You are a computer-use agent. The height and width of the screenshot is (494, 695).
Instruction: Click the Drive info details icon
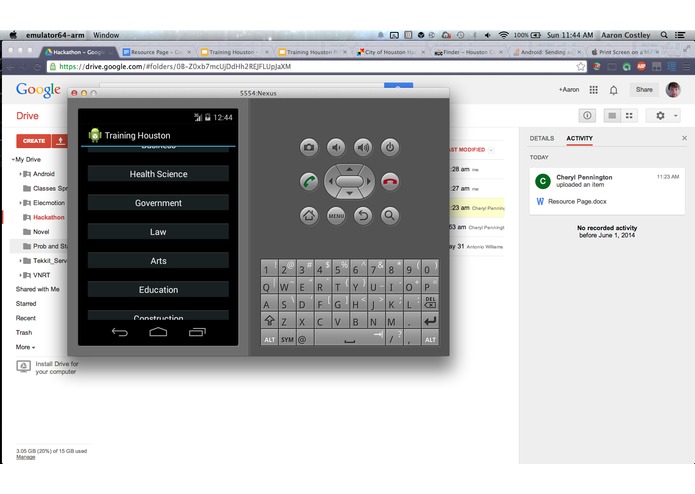point(587,116)
